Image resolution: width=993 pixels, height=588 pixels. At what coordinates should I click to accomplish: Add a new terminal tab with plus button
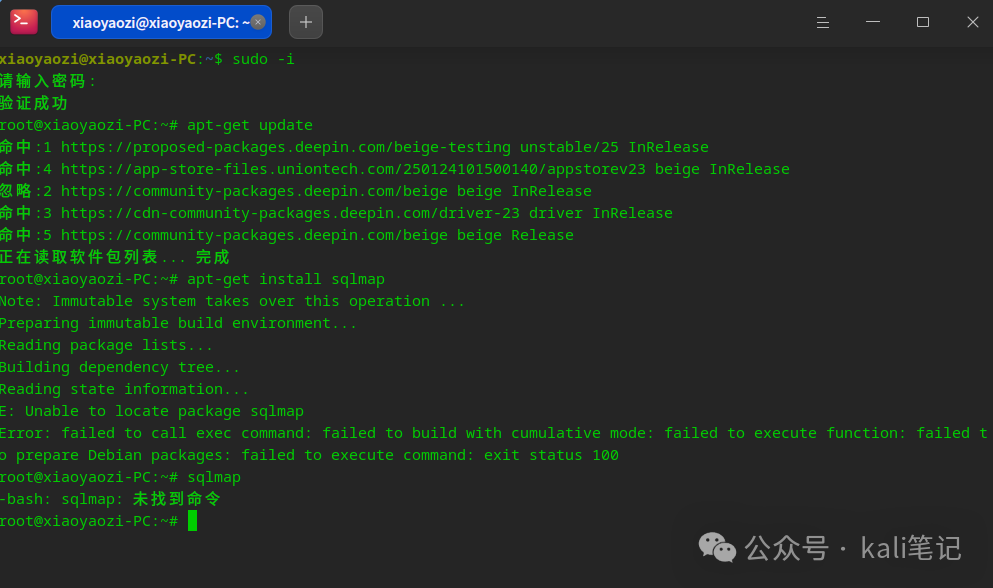(306, 22)
